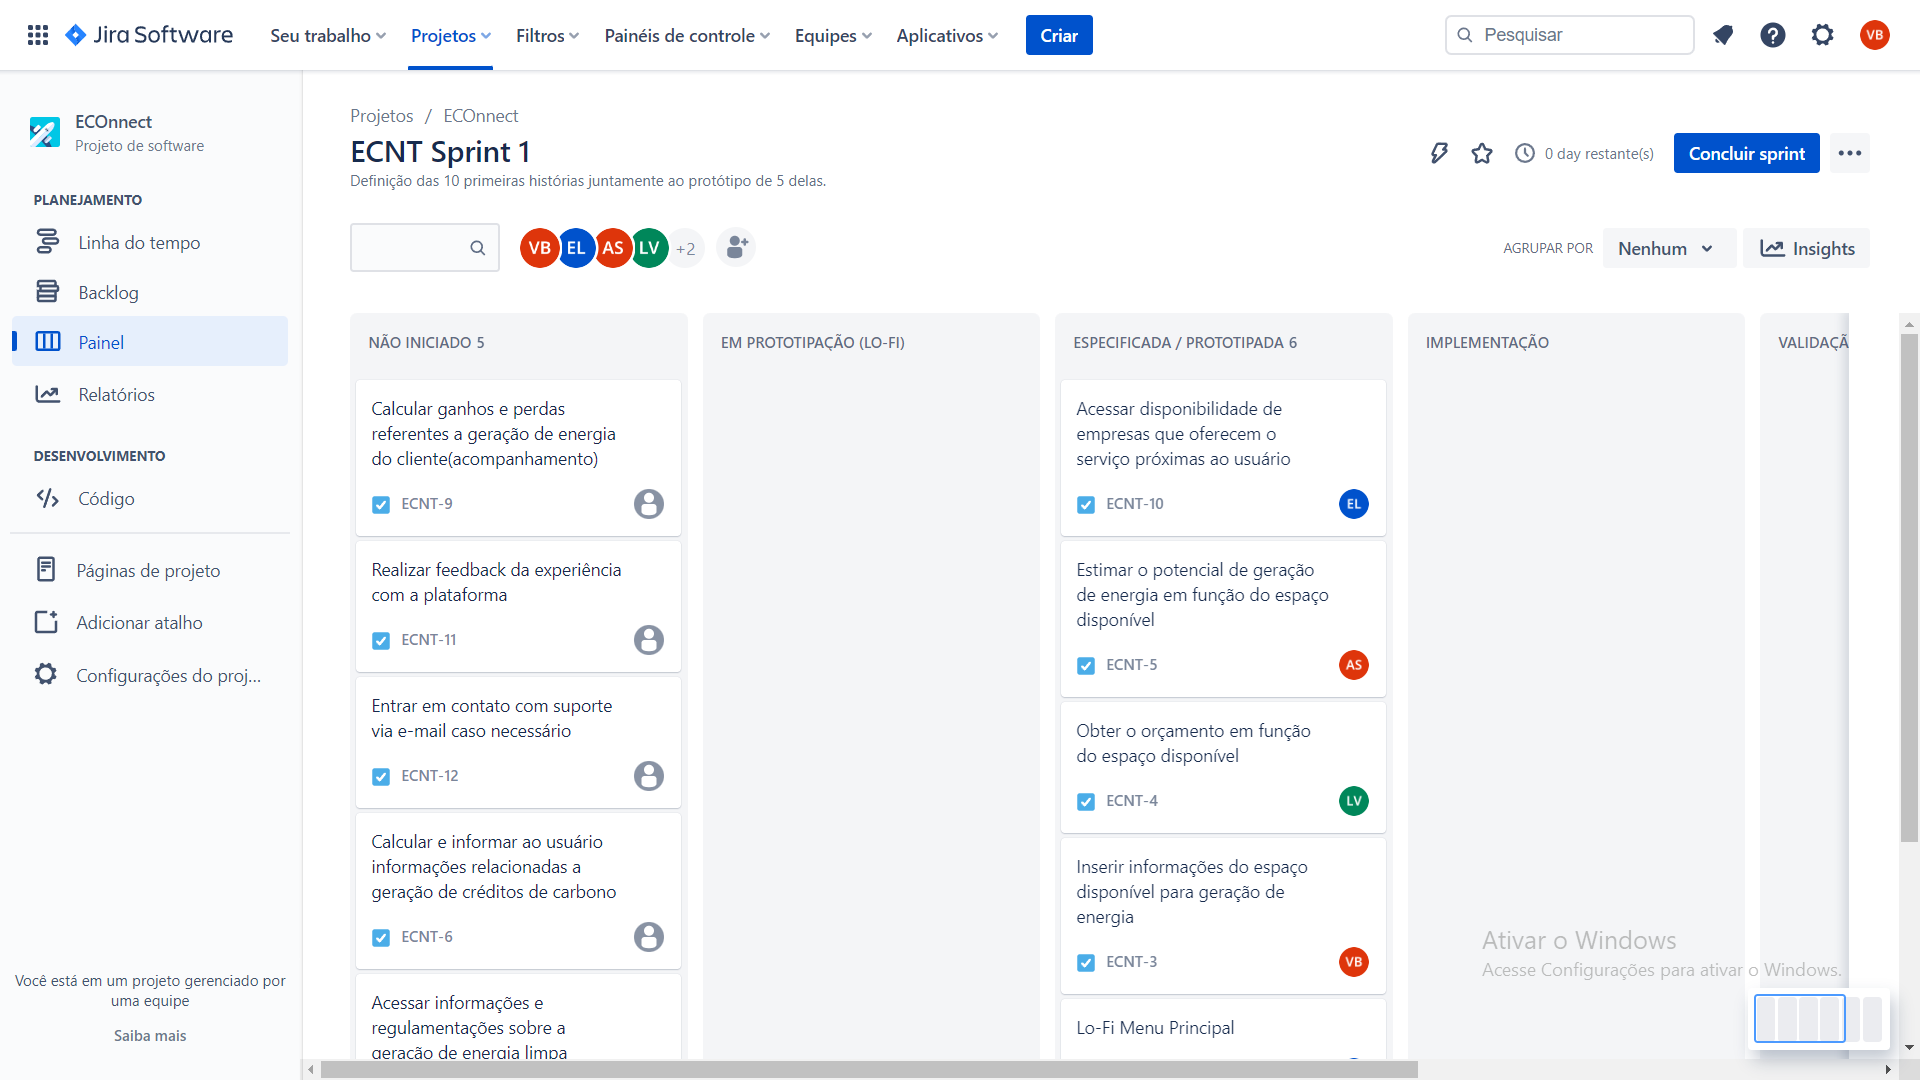The image size is (1920, 1080).
Task: Toggle the ECNT-5 done checkbox
Action: (1086, 665)
